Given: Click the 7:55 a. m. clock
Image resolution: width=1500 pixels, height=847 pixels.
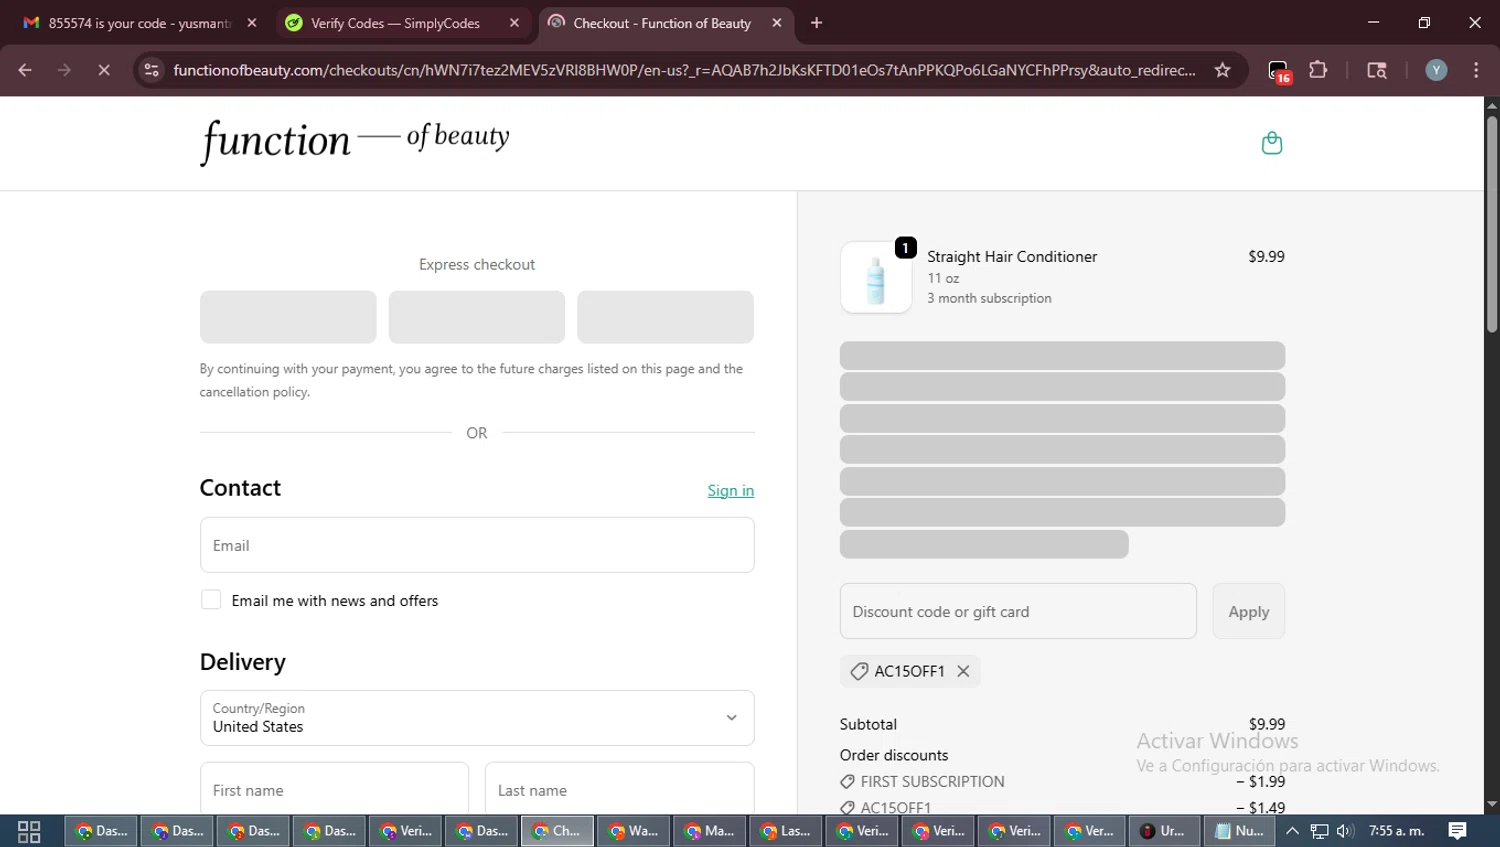Looking at the screenshot, I should [1396, 831].
